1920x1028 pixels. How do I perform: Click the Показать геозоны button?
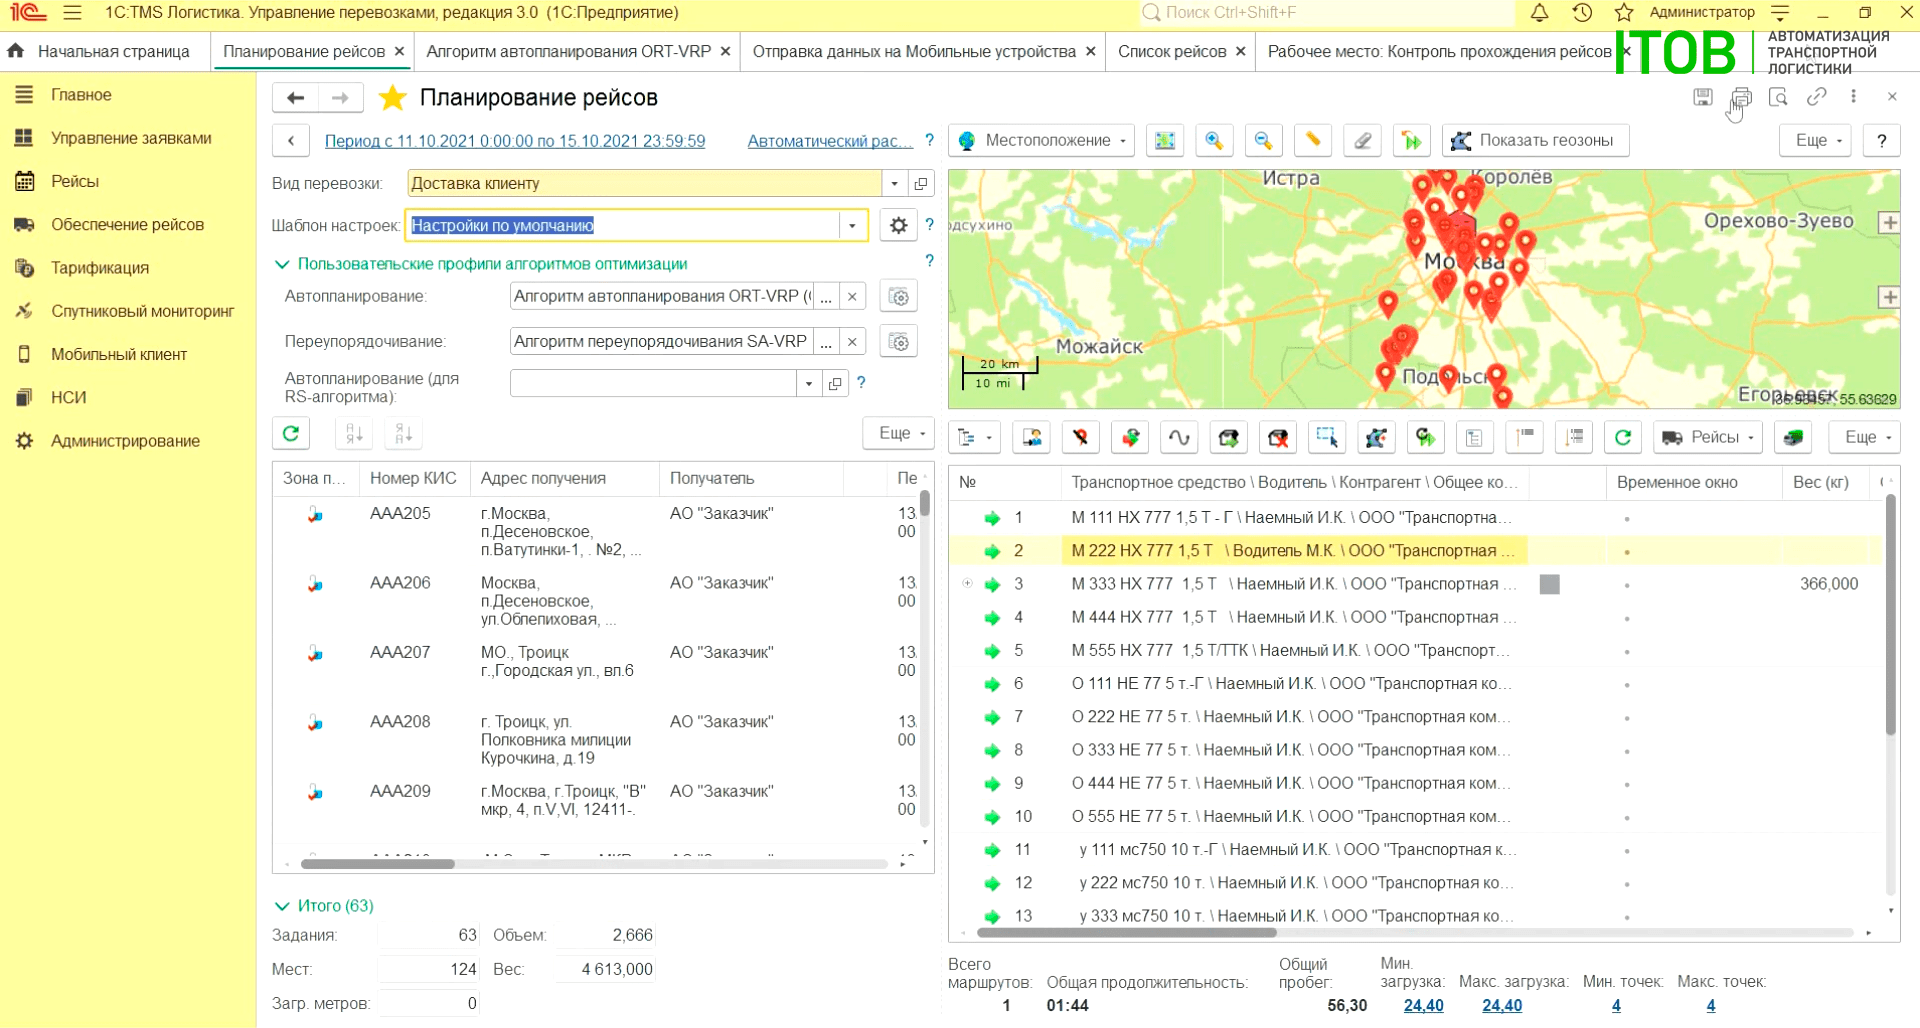coord(1536,141)
